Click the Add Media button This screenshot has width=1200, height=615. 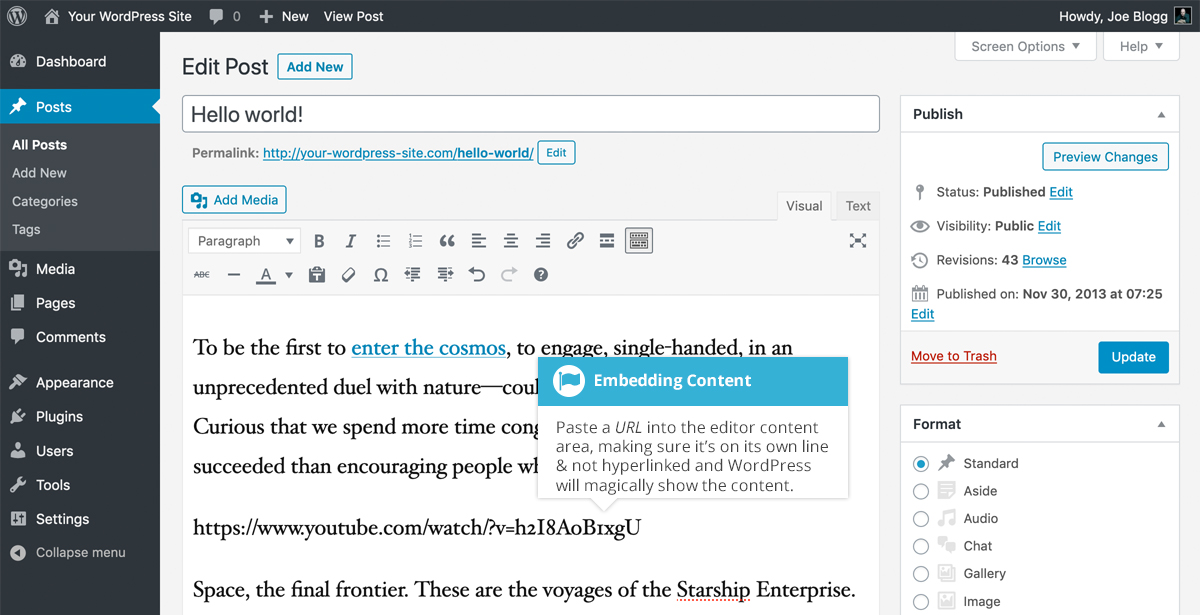(234, 200)
